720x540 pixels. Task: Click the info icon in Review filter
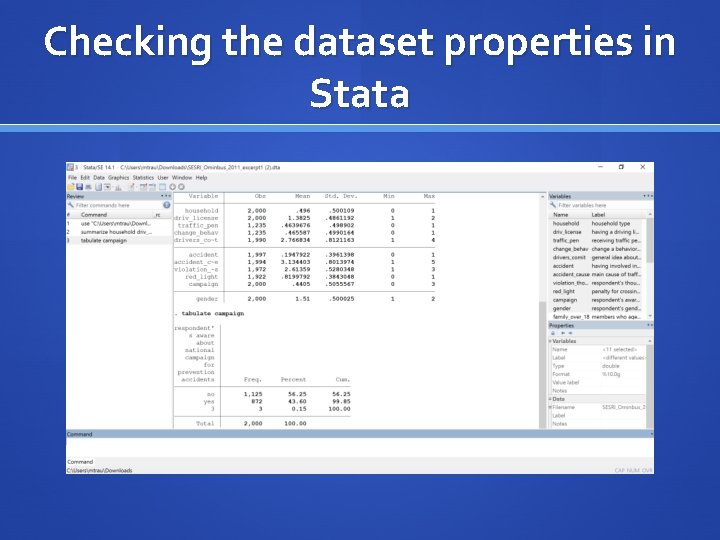(x=167, y=205)
